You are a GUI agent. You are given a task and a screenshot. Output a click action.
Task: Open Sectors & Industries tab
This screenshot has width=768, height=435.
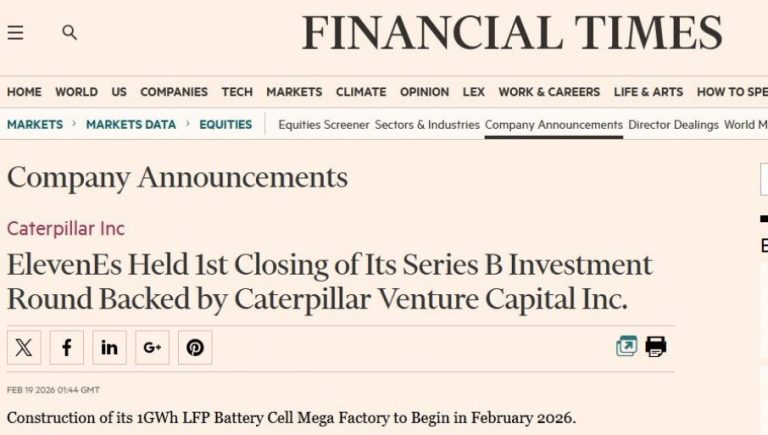(427, 125)
